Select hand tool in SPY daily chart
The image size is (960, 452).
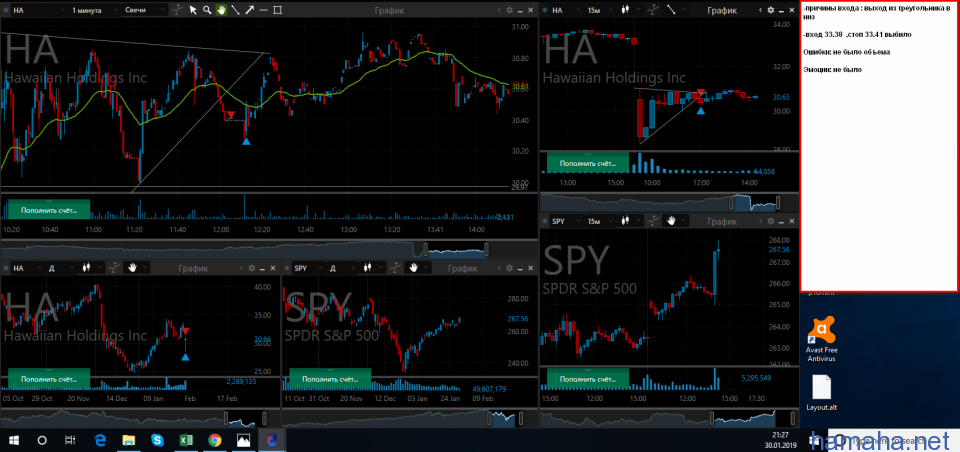(413, 268)
